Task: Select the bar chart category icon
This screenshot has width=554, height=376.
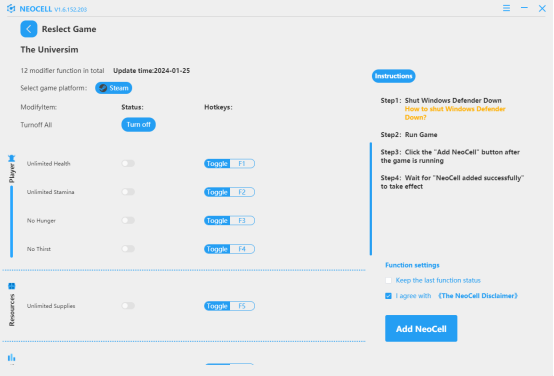Action: point(12,358)
